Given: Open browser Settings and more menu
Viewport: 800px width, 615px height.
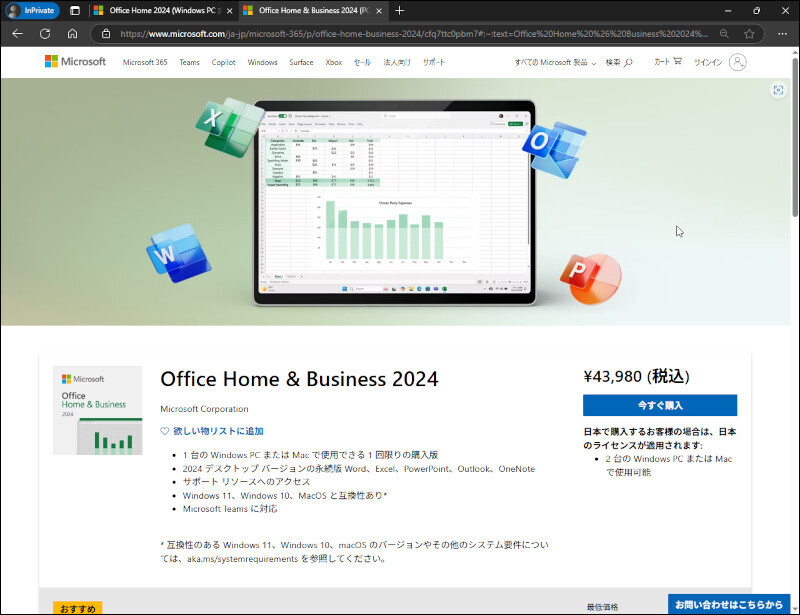Looking at the screenshot, I should 782,34.
